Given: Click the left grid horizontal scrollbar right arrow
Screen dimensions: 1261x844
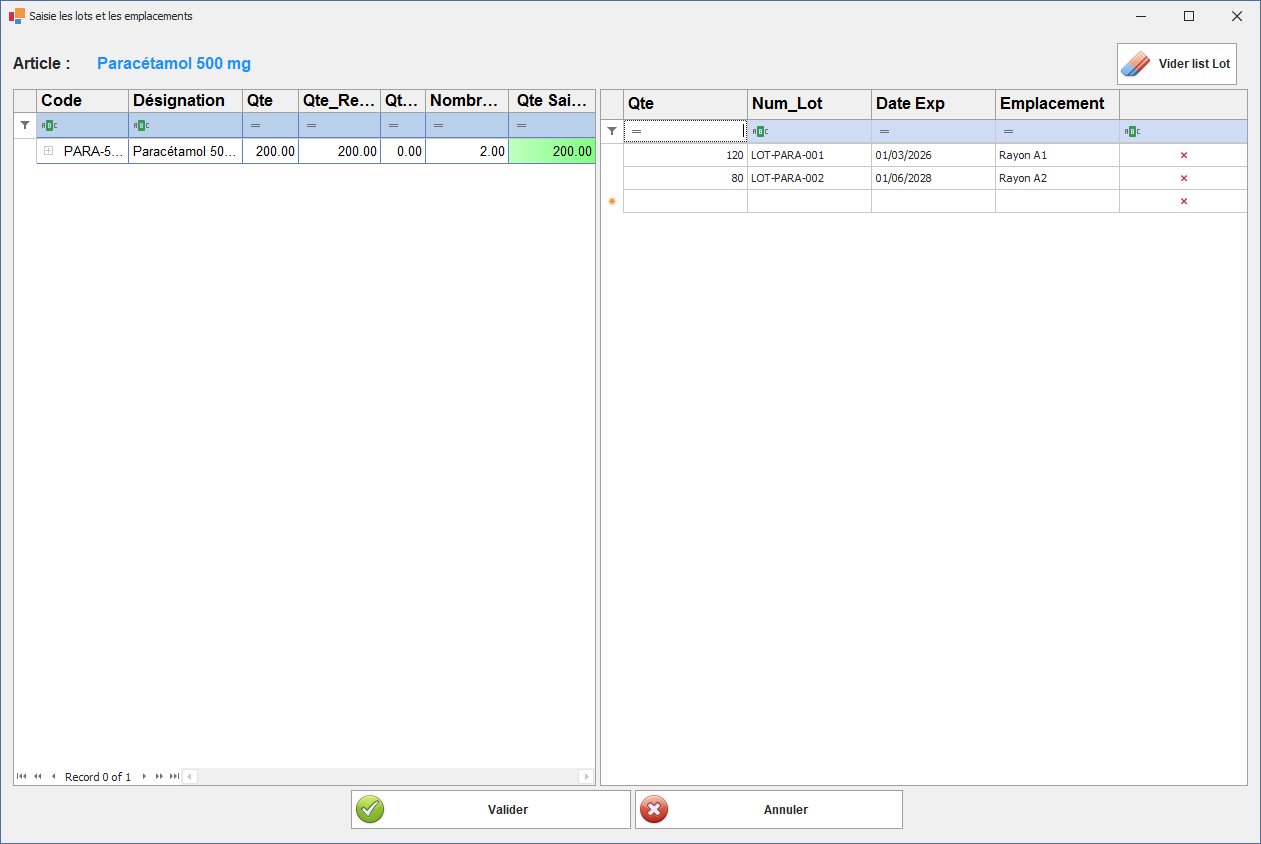Looking at the screenshot, I should [587, 777].
